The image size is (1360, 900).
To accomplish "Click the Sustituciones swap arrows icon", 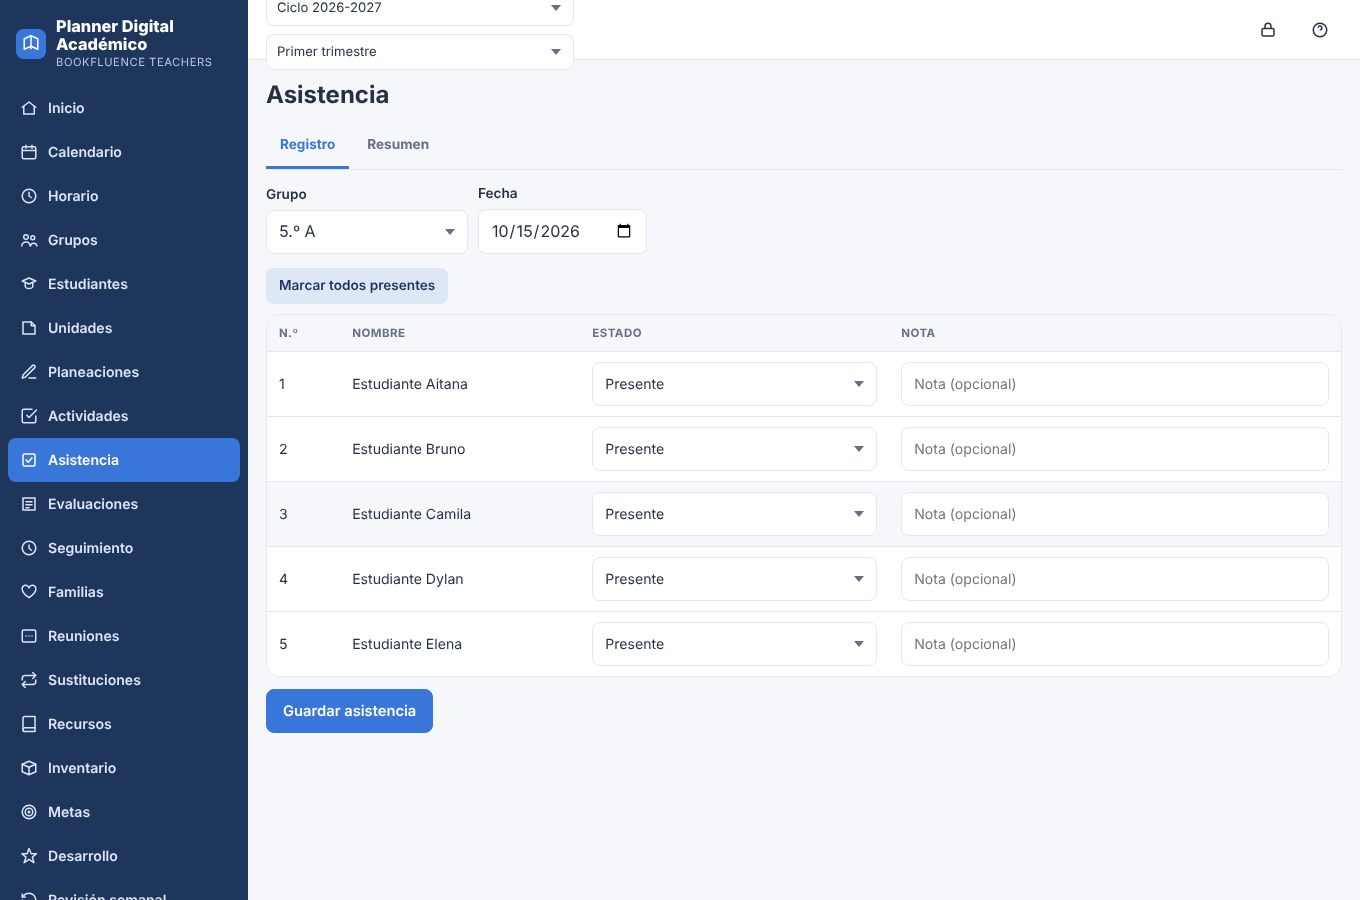I will (29, 680).
